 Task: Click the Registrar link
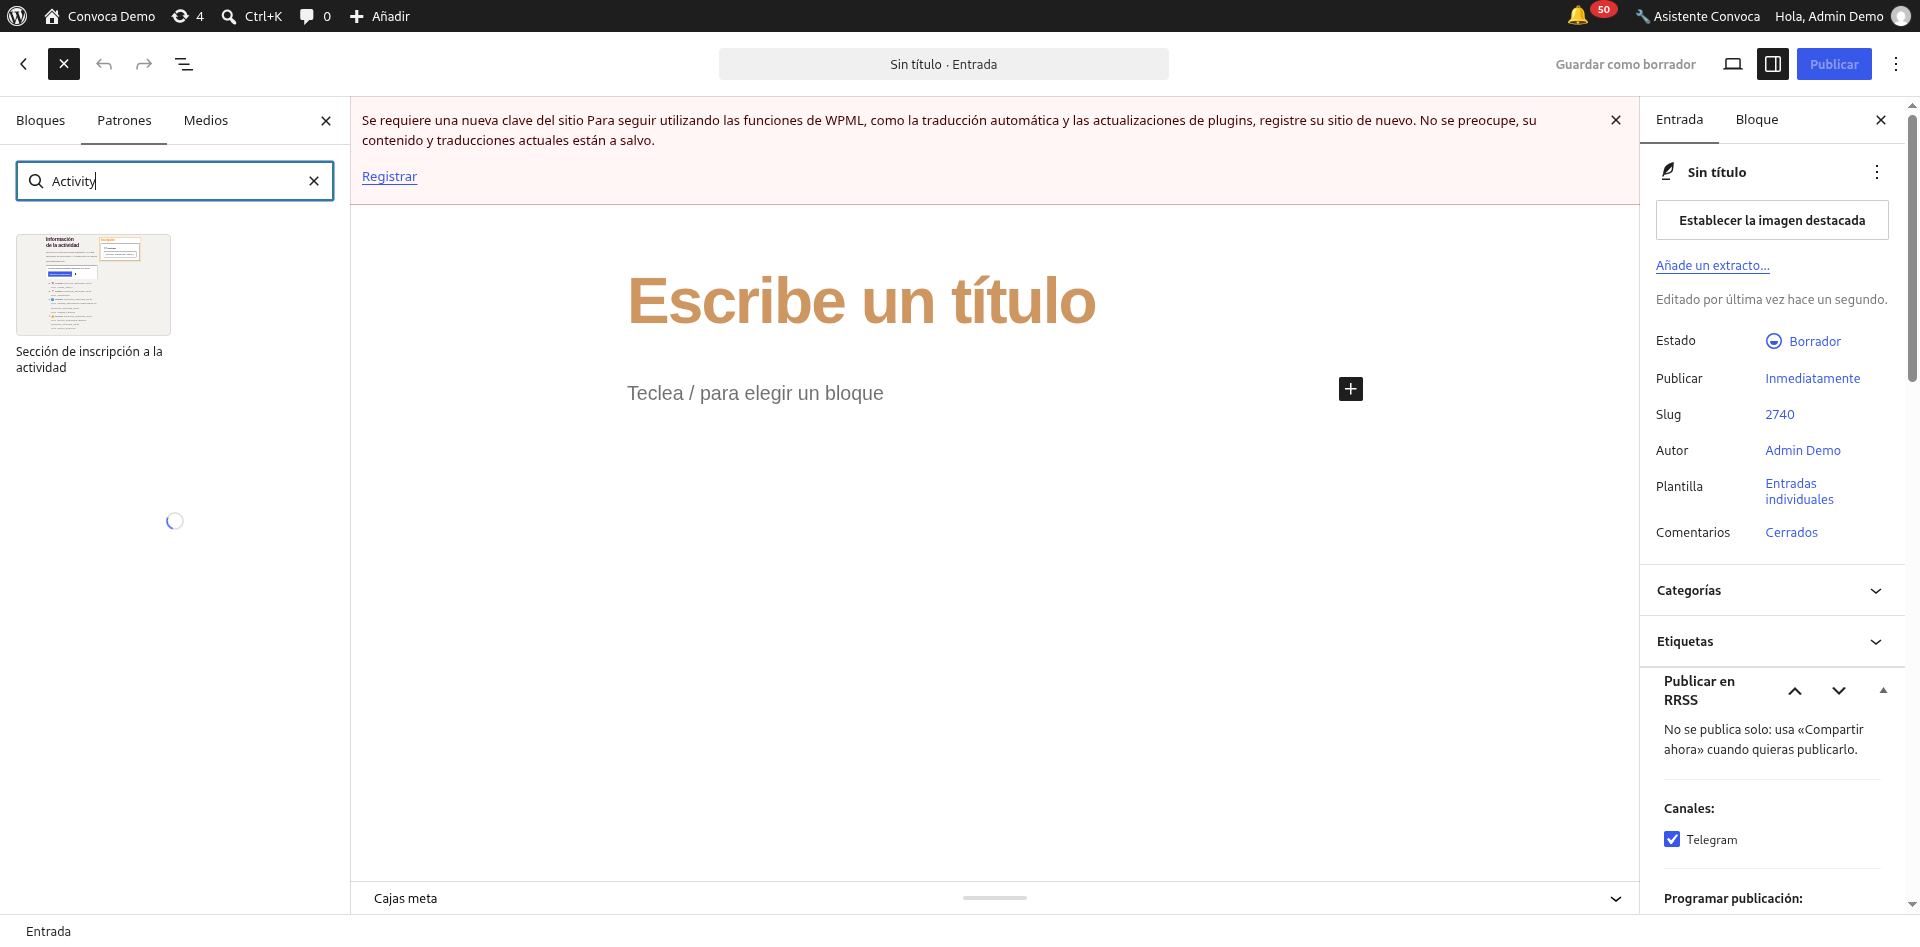[389, 176]
